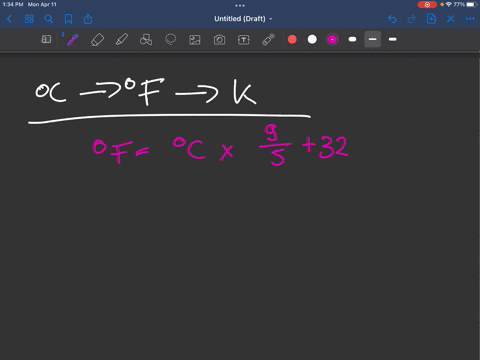Select the thickest stroke width preset
480x360 pixels.
[352, 39]
